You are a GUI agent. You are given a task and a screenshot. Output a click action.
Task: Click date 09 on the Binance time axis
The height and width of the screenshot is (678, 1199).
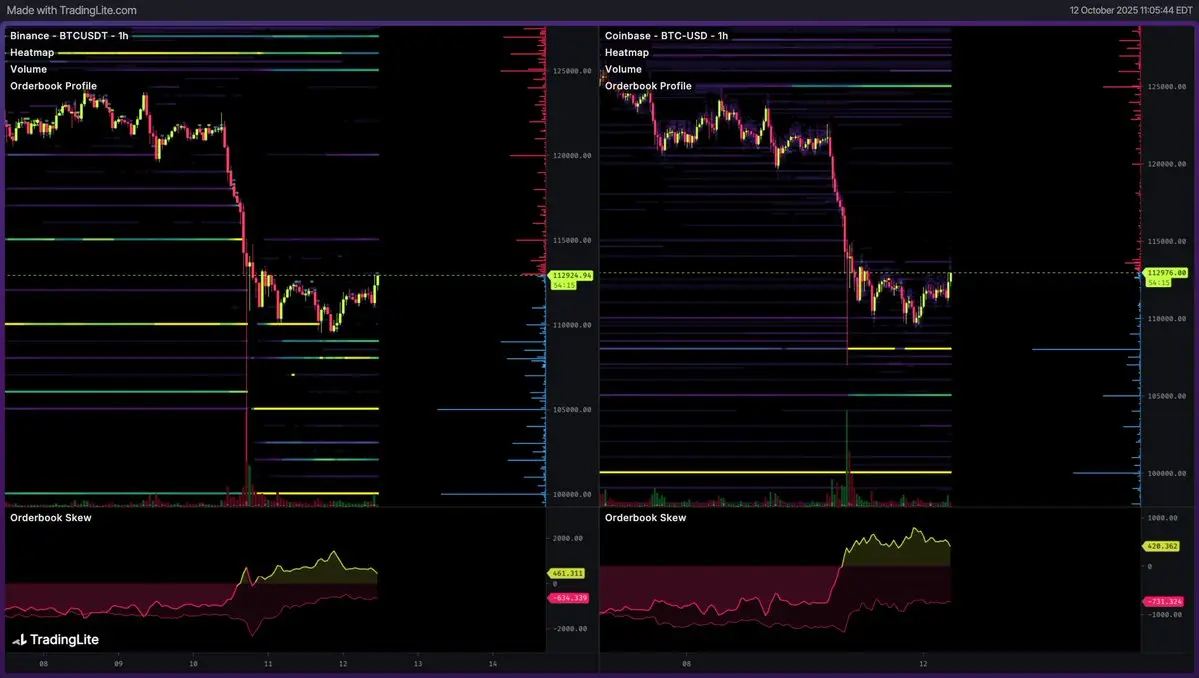coord(118,664)
